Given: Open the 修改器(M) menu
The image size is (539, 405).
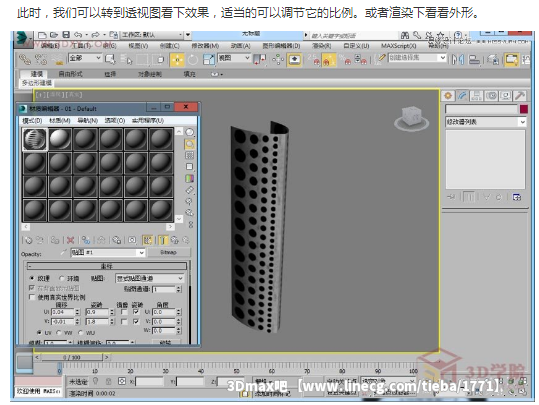Looking at the screenshot, I should 205,46.
